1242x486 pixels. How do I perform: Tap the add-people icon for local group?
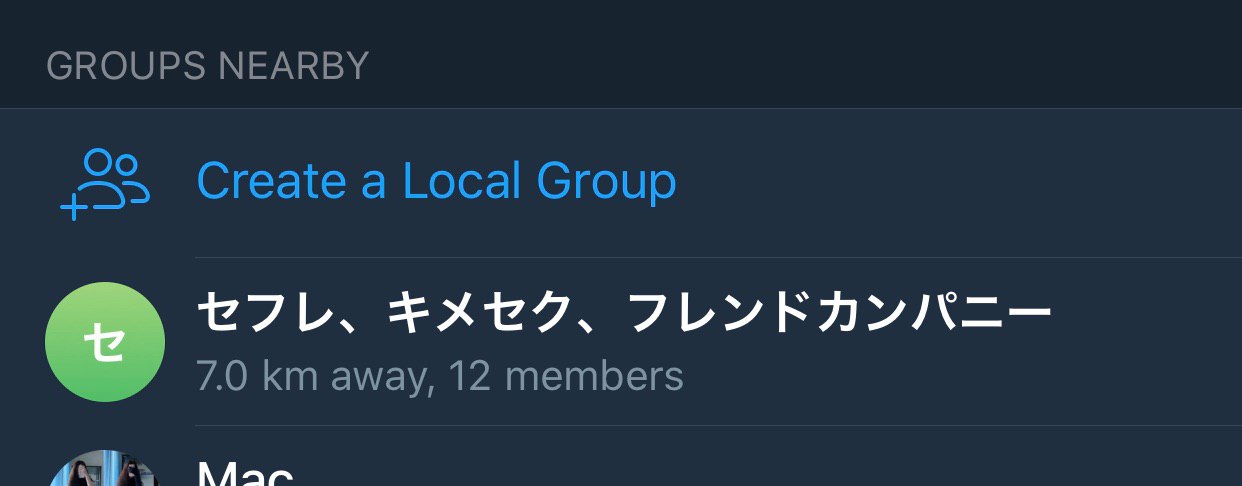[105, 183]
